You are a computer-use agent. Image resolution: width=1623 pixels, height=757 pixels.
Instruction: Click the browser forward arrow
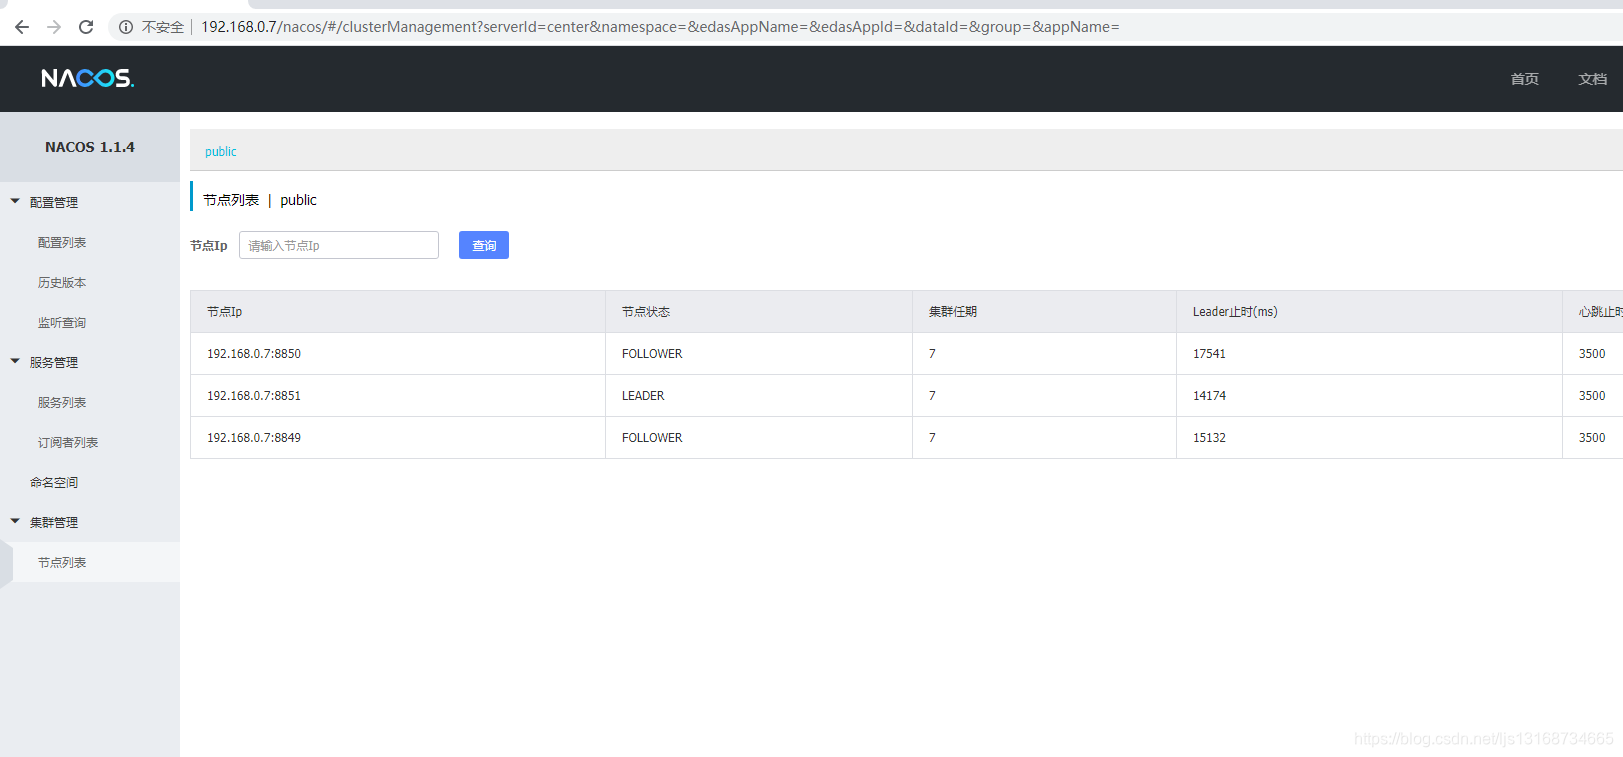pos(54,27)
